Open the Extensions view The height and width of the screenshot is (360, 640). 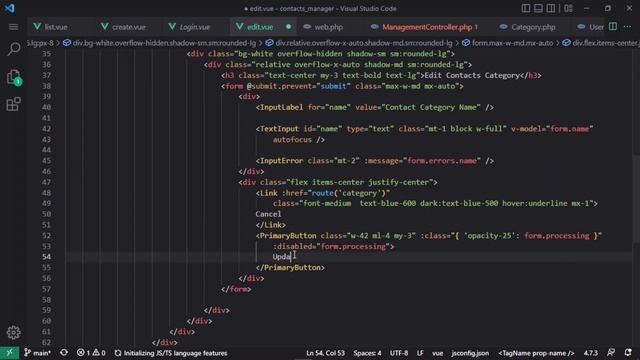(13, 104)
